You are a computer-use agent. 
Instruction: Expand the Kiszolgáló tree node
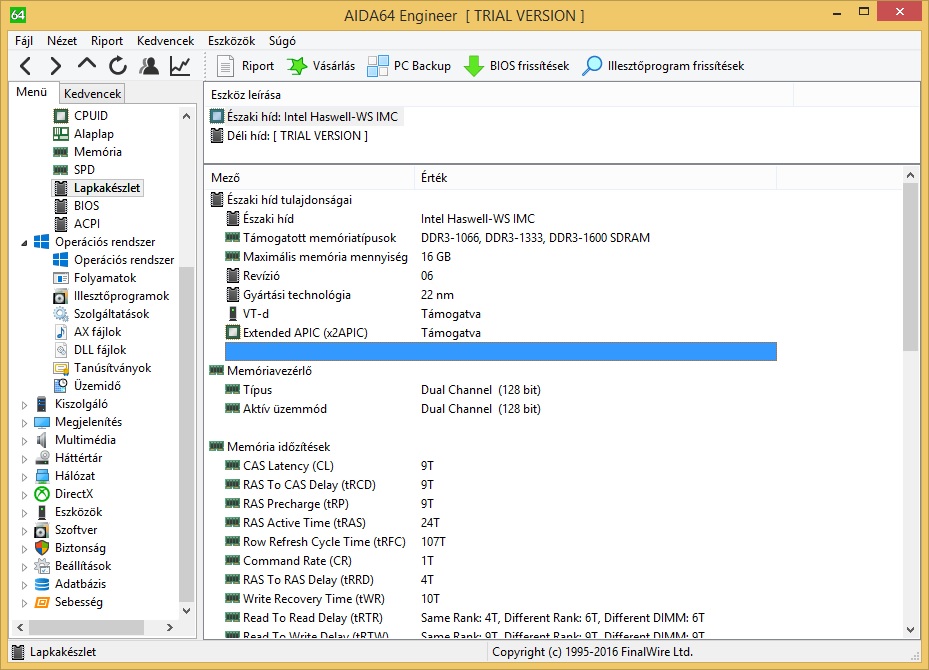24,405
